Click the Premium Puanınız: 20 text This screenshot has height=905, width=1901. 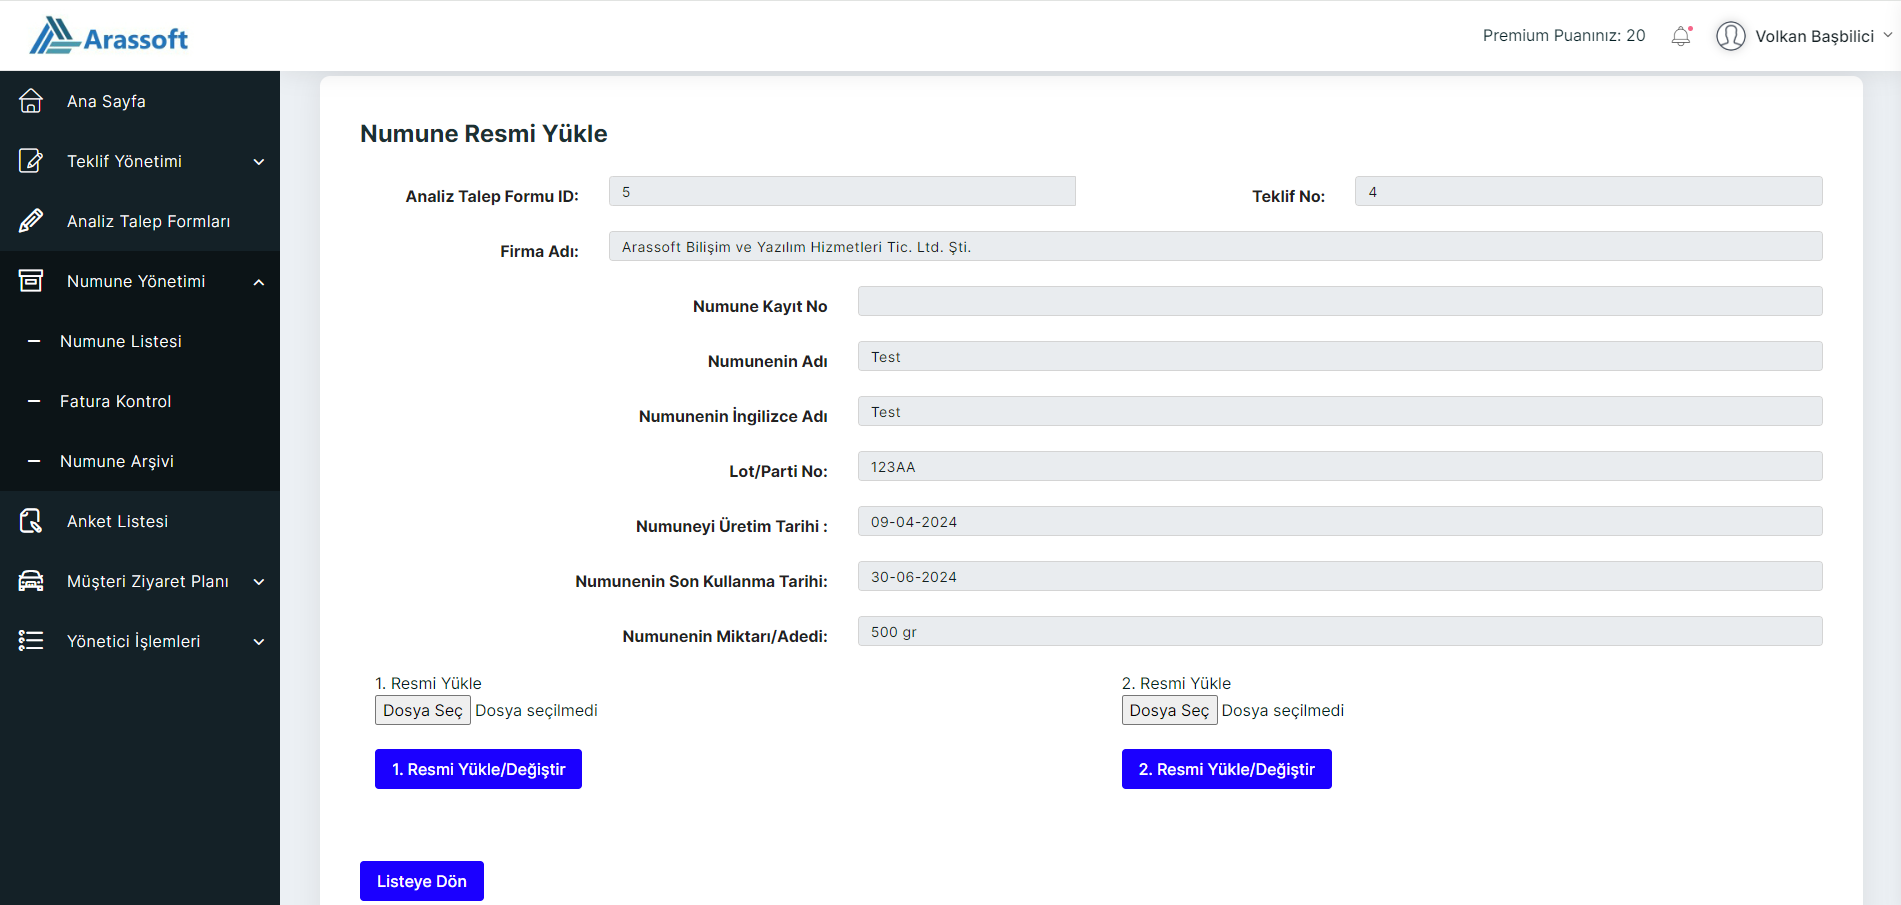pyautogui.click(x=1564, y=35)
